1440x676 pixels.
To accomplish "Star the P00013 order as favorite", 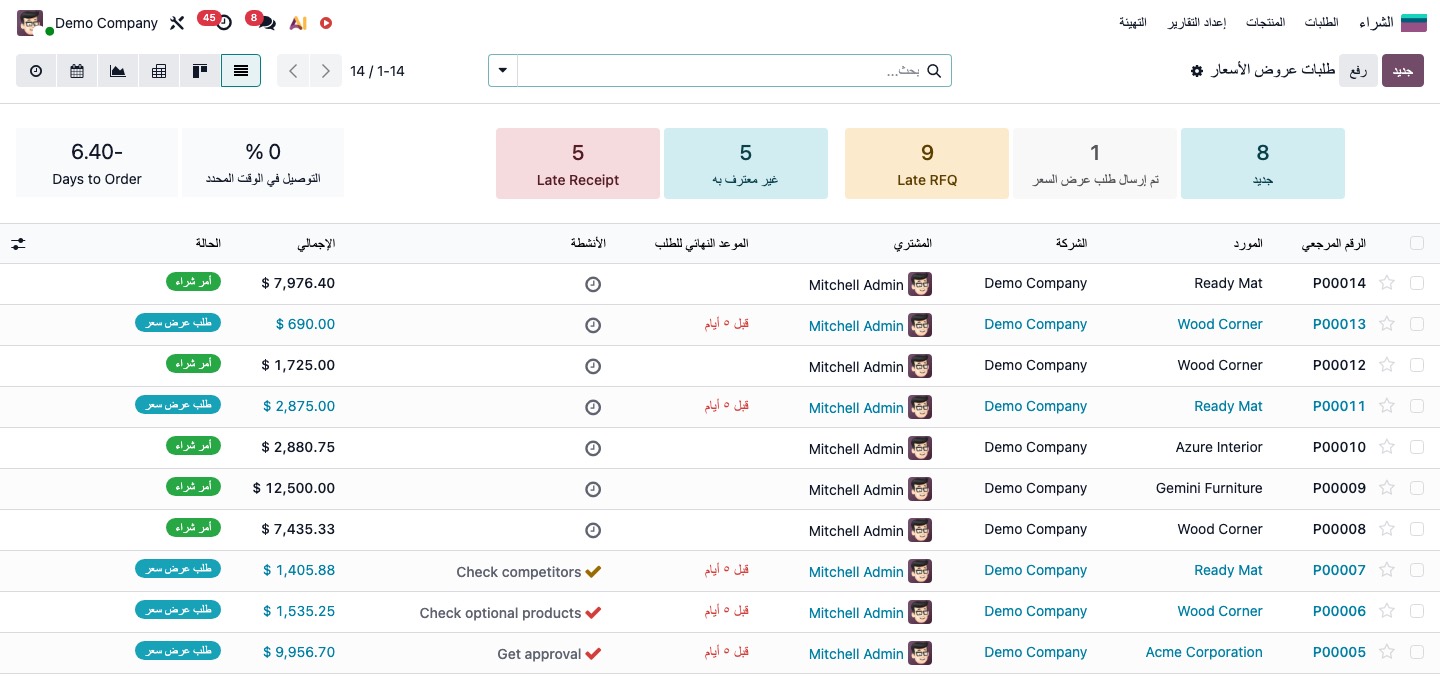I will click(x=1387, y=324).
